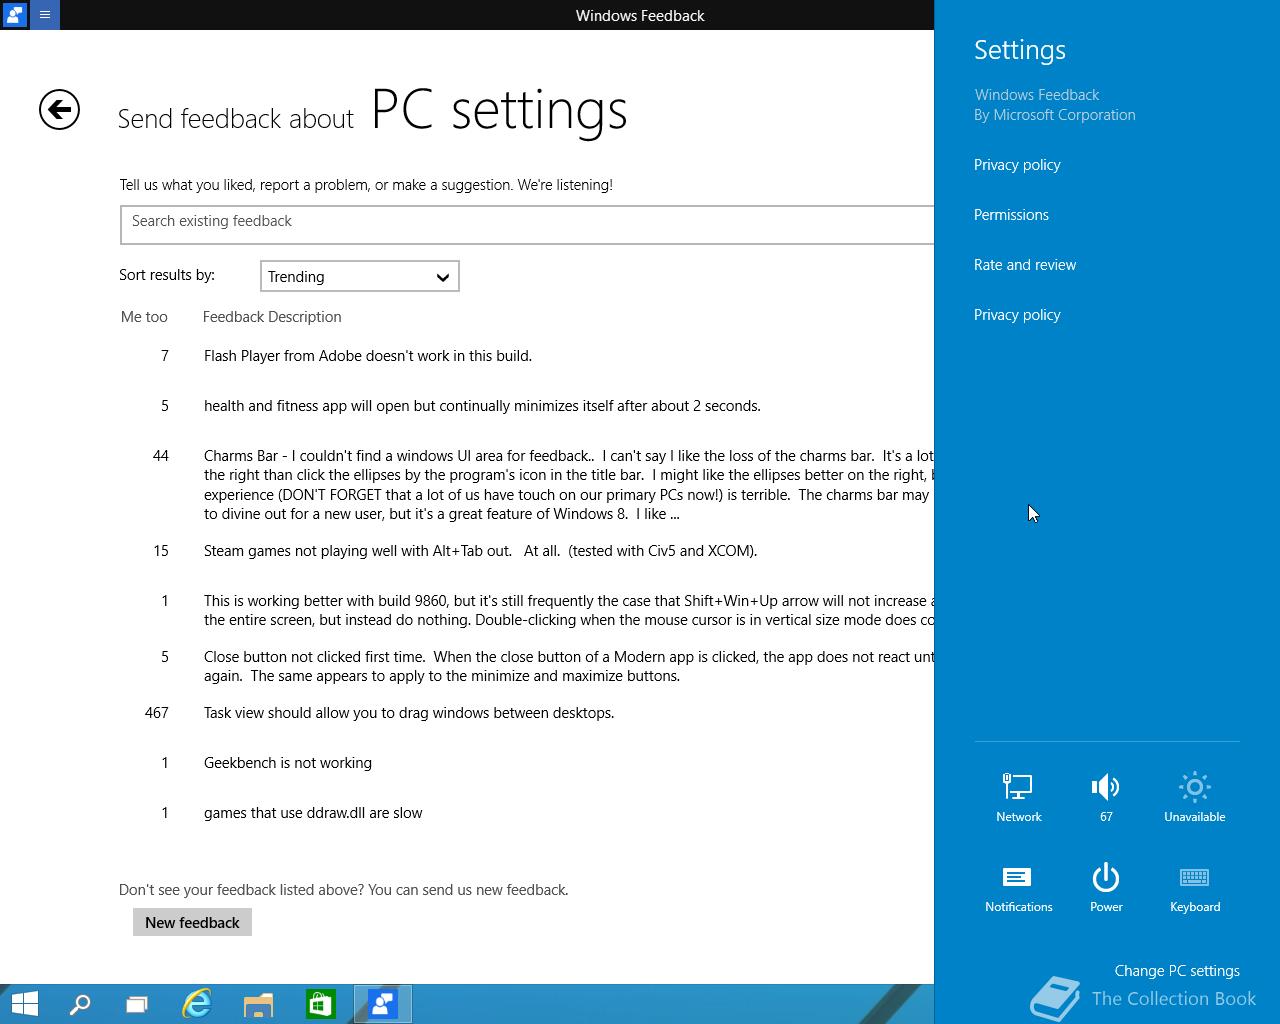Image resolution: width=1280 pixels, height=1024 pixels.
Task: Open Task View icon on taskbar
Action: [x=137, y=1004]
